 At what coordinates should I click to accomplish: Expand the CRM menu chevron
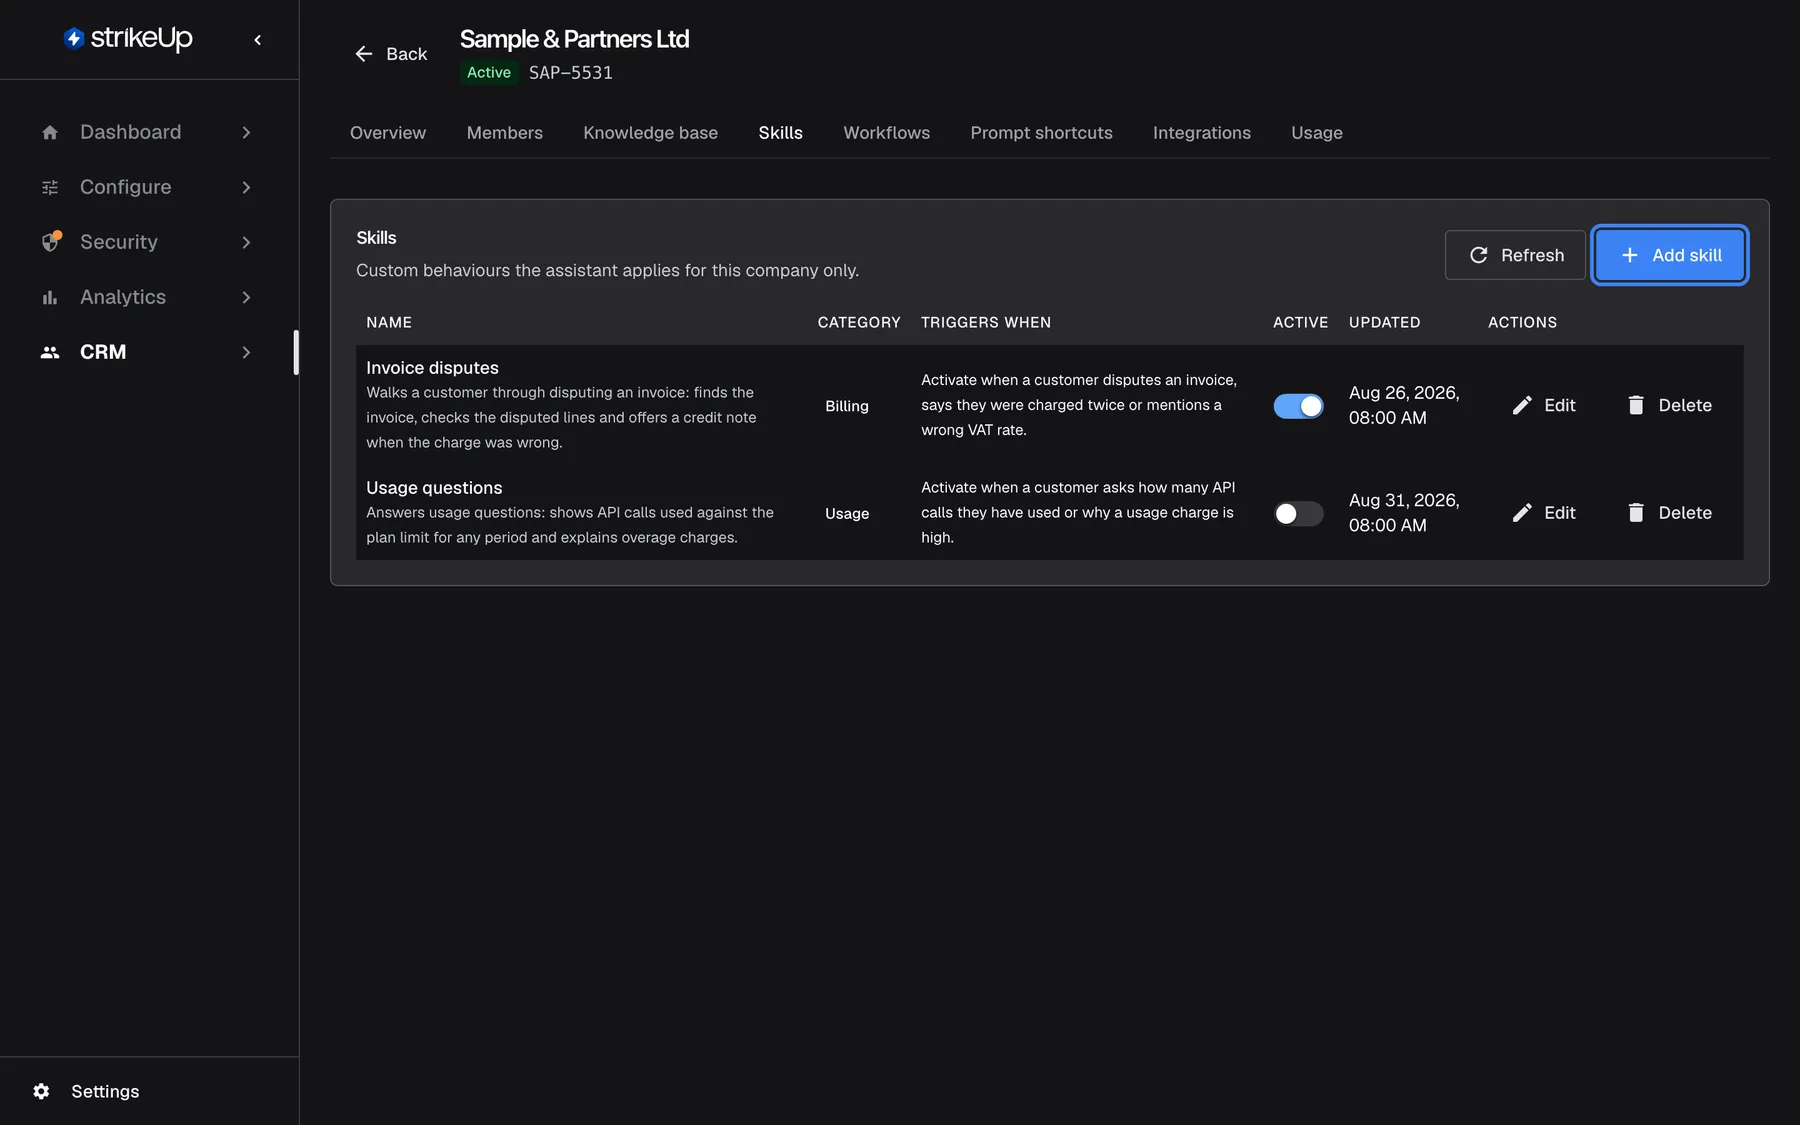246,352
